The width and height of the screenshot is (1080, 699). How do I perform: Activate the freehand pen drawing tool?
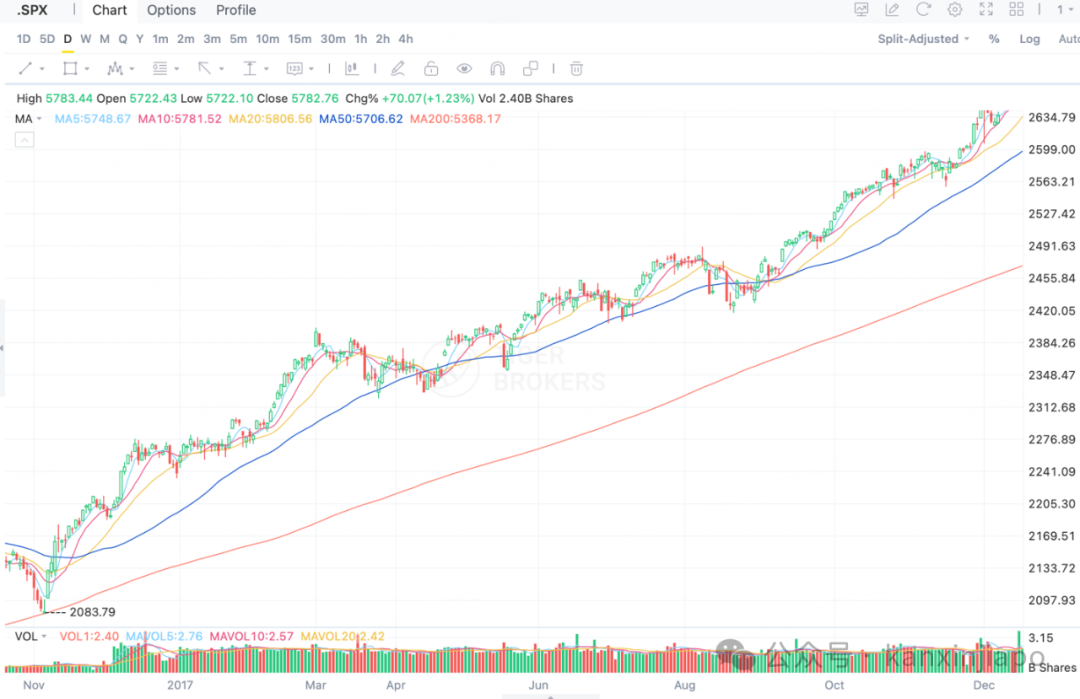pos(397,68)
